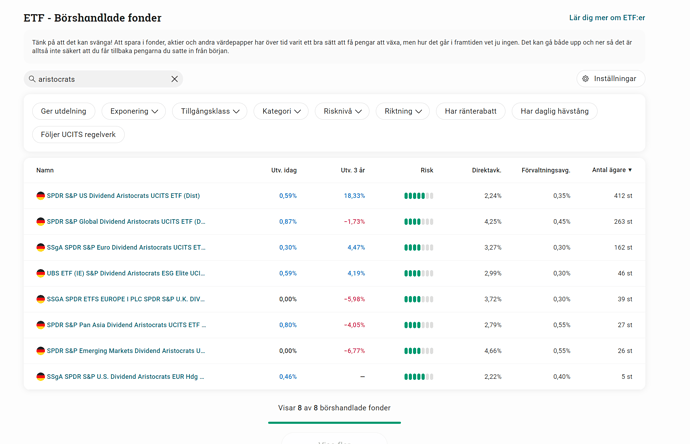This screenshot has height=444, width=690.
Task: Click the sort arrow on Antal ägare
Action: [630, 170]
